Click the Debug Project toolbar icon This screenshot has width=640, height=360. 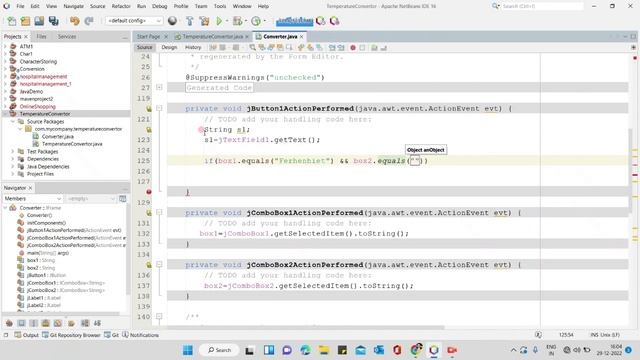tap(237, 21)
